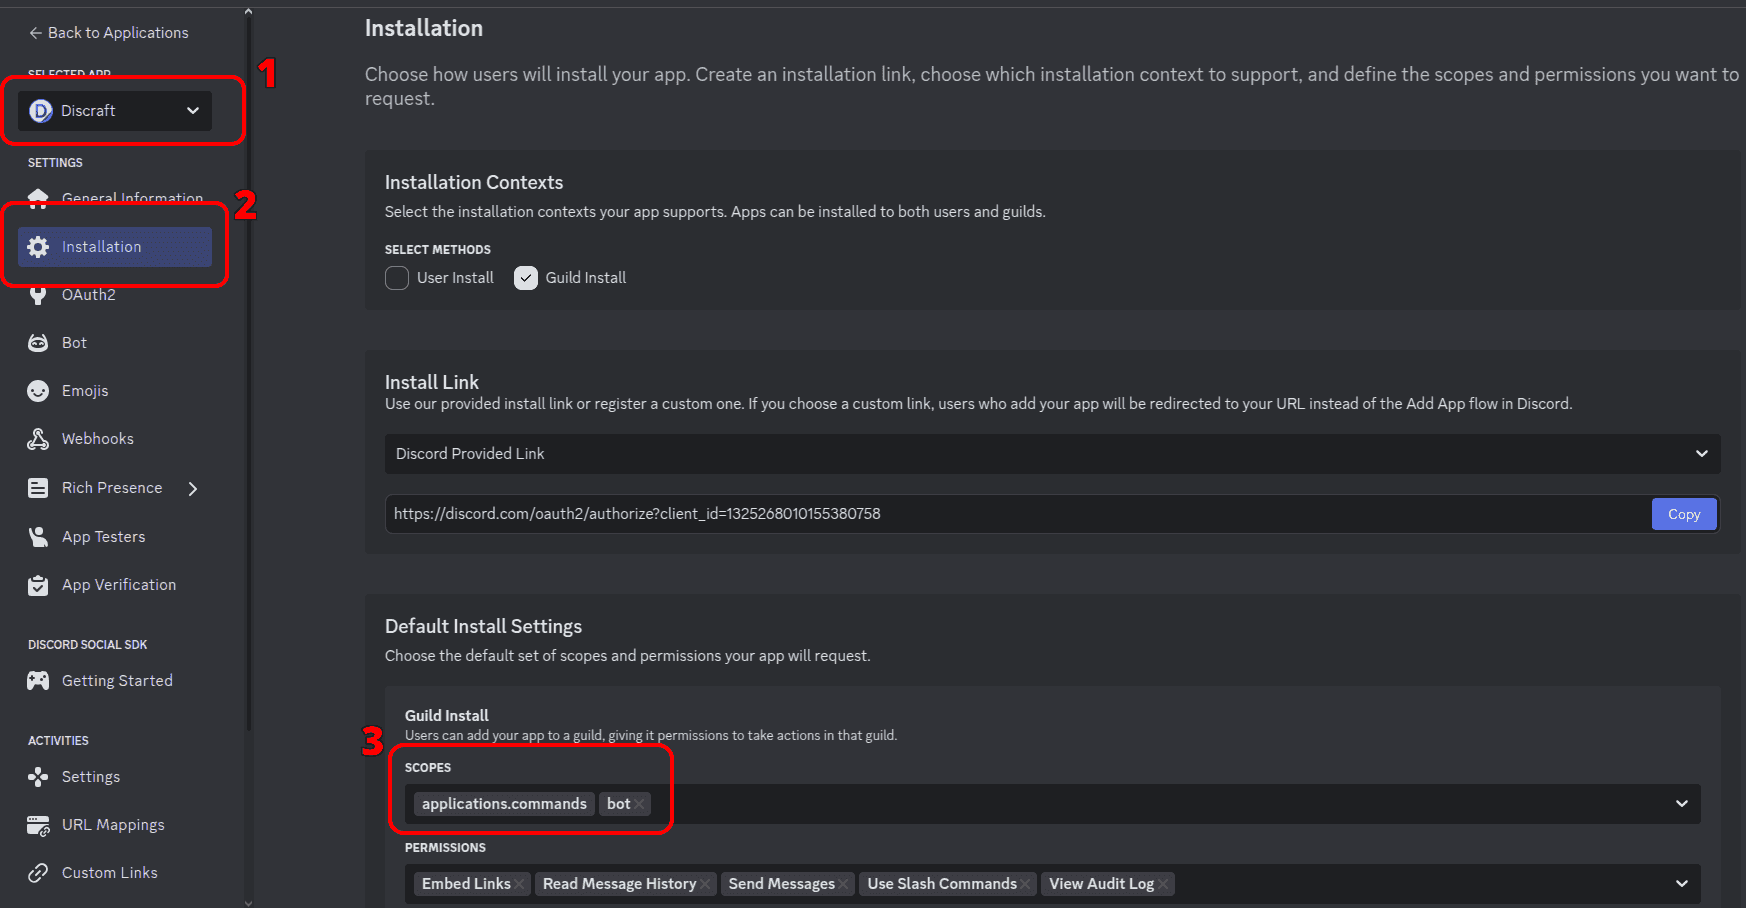Remove the bot scope tag
The image size is (1746, 908).
[639, 804]
